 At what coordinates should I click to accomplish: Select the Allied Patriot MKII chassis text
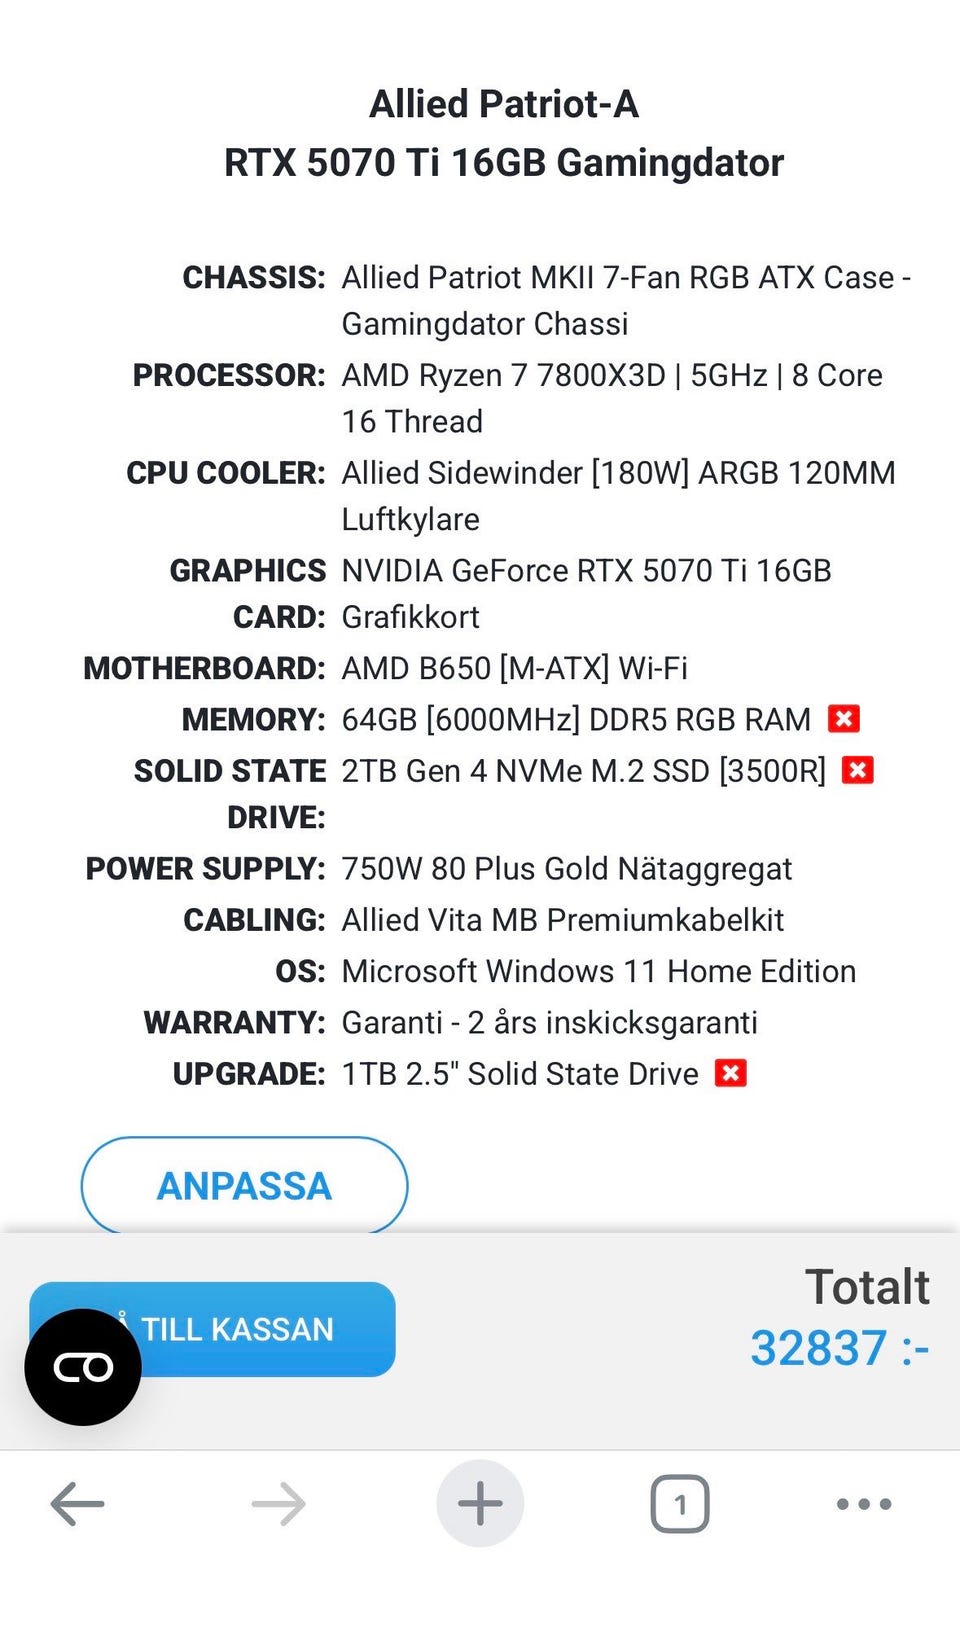(625, 300)
